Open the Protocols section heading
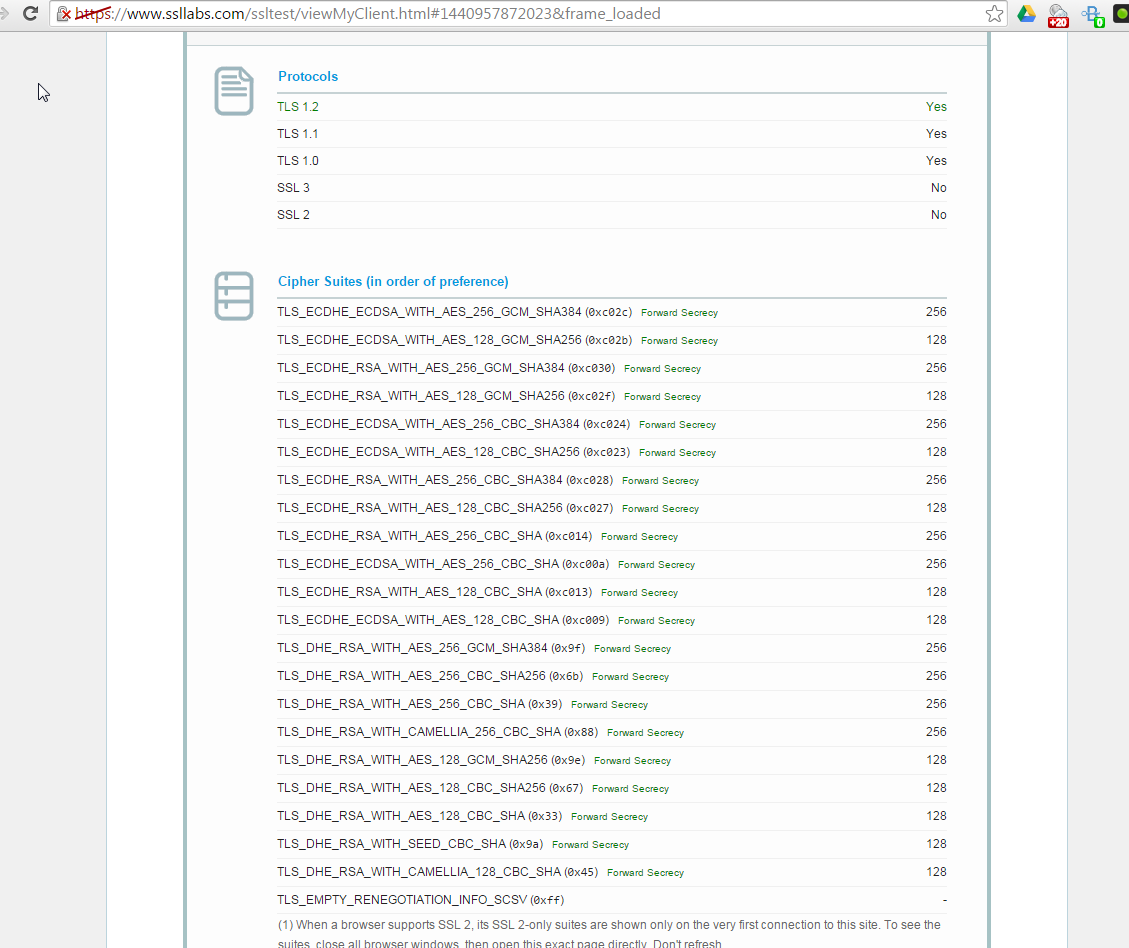 click(307, 76)
